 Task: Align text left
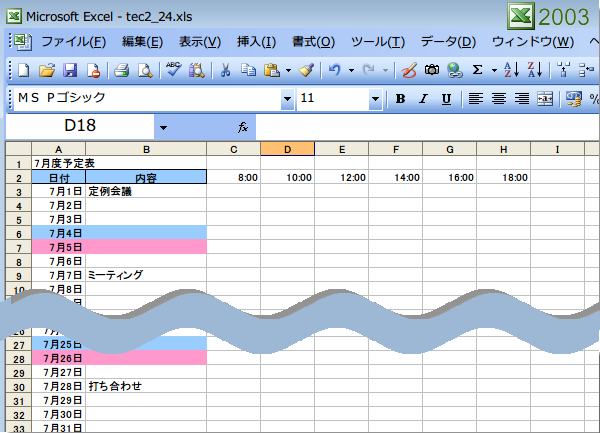tap(476, 99)
